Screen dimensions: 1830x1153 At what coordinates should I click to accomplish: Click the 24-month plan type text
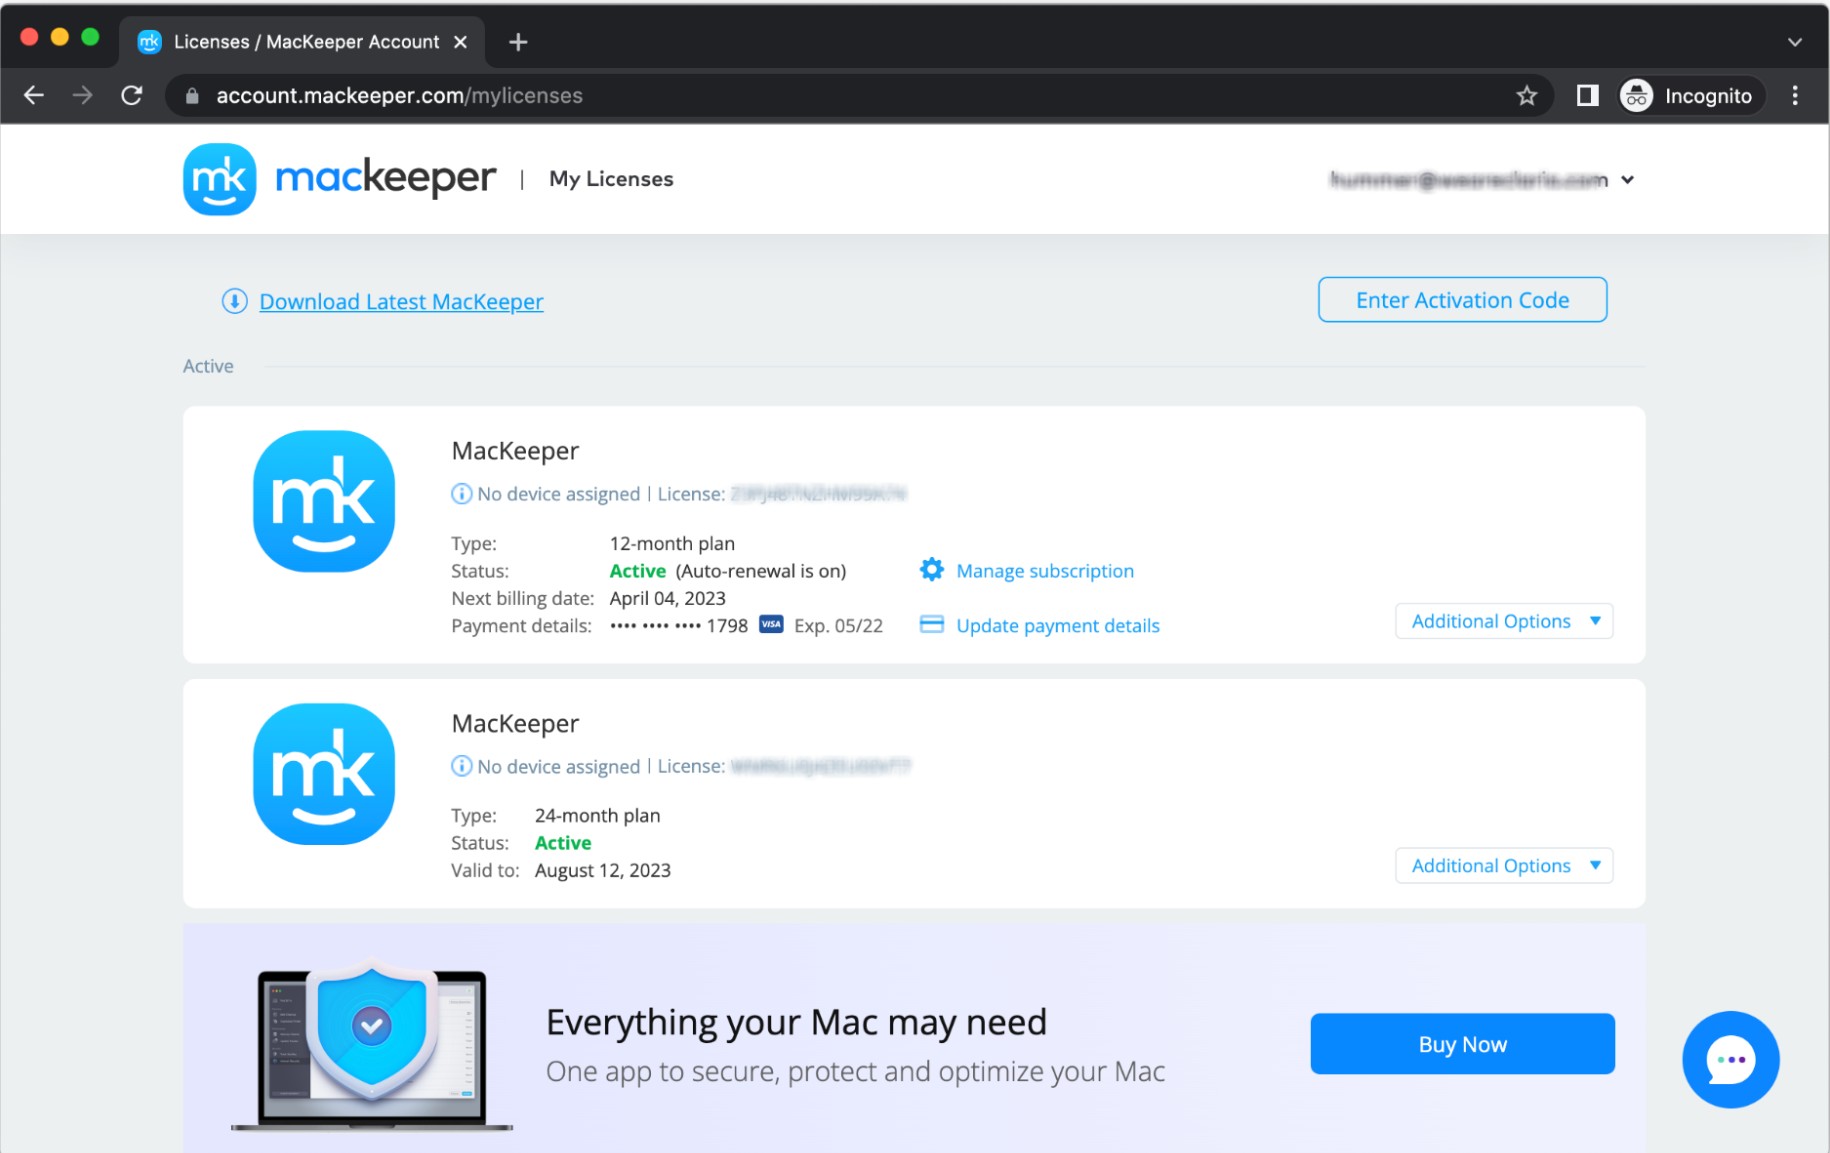597,815
